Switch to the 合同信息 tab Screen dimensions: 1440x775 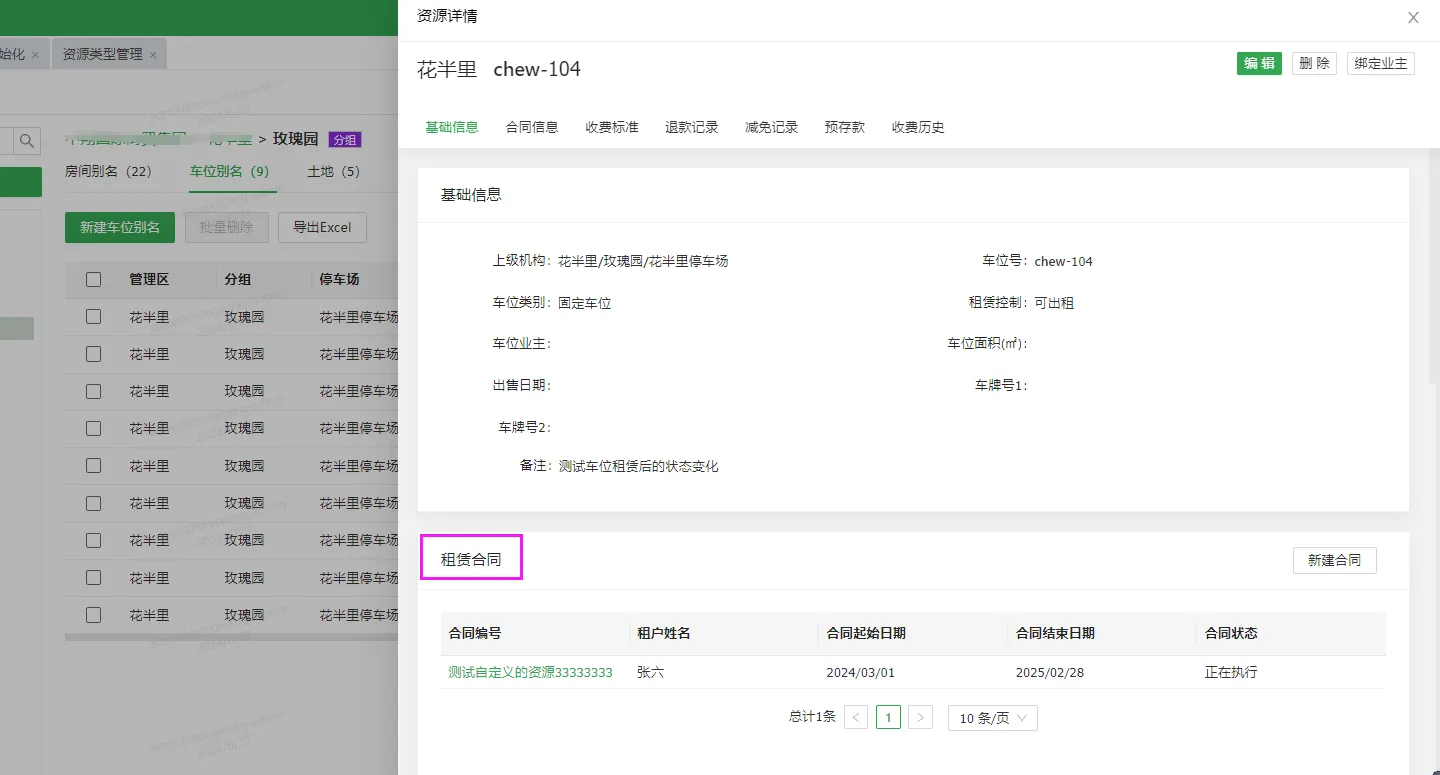(532, 127)
